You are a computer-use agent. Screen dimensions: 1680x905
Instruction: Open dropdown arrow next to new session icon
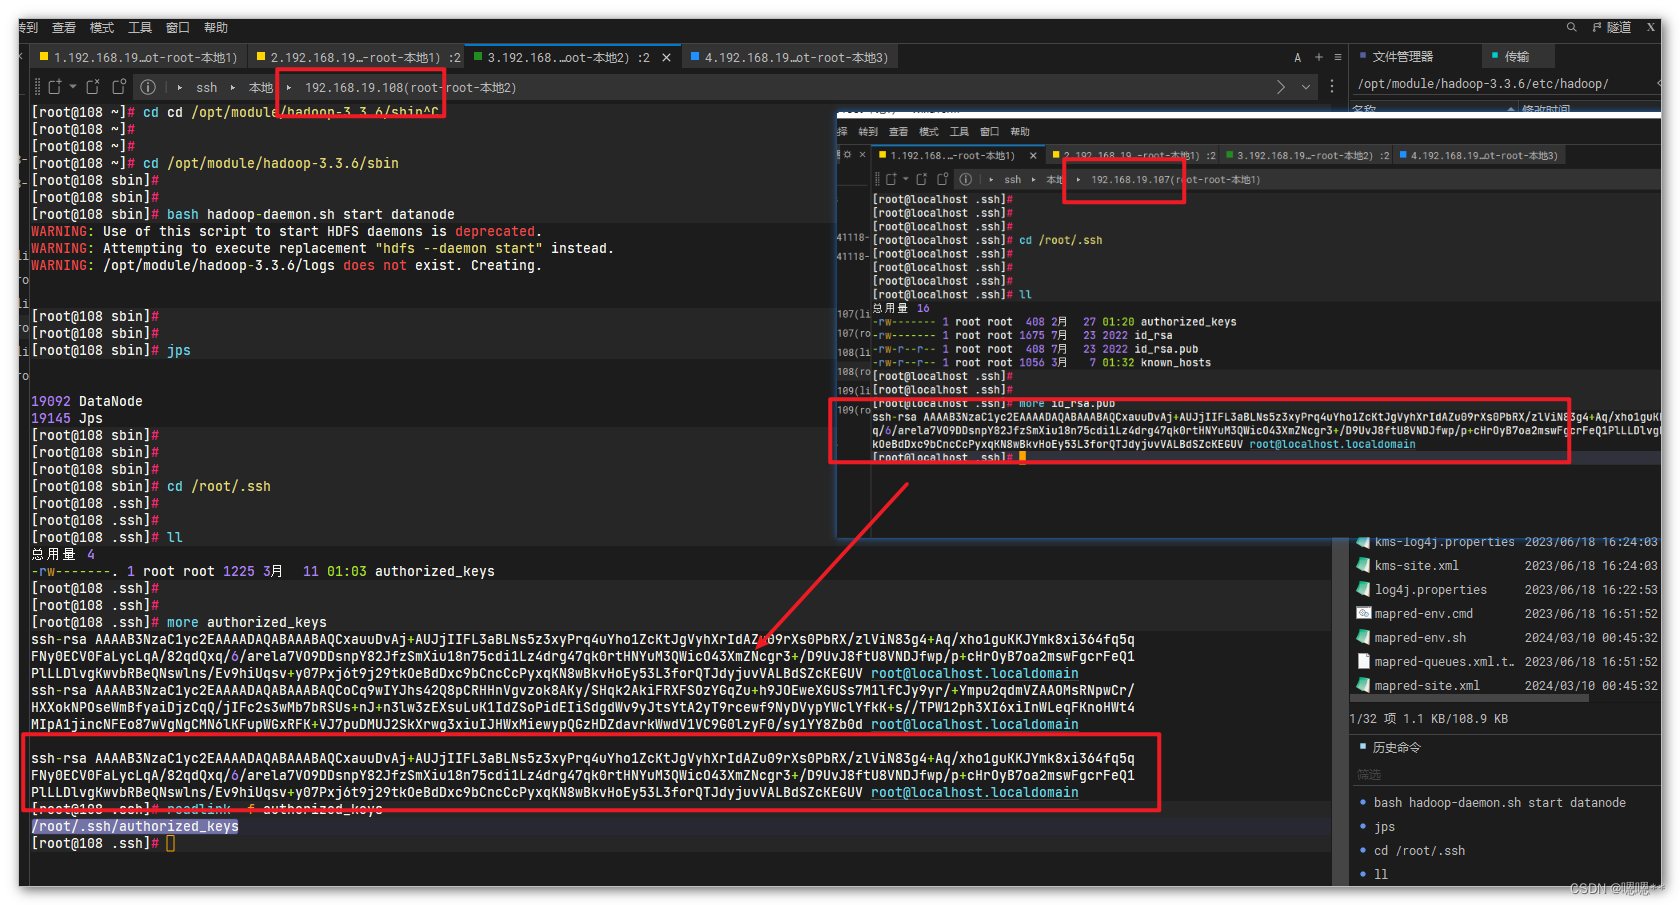tap(73, 87)
